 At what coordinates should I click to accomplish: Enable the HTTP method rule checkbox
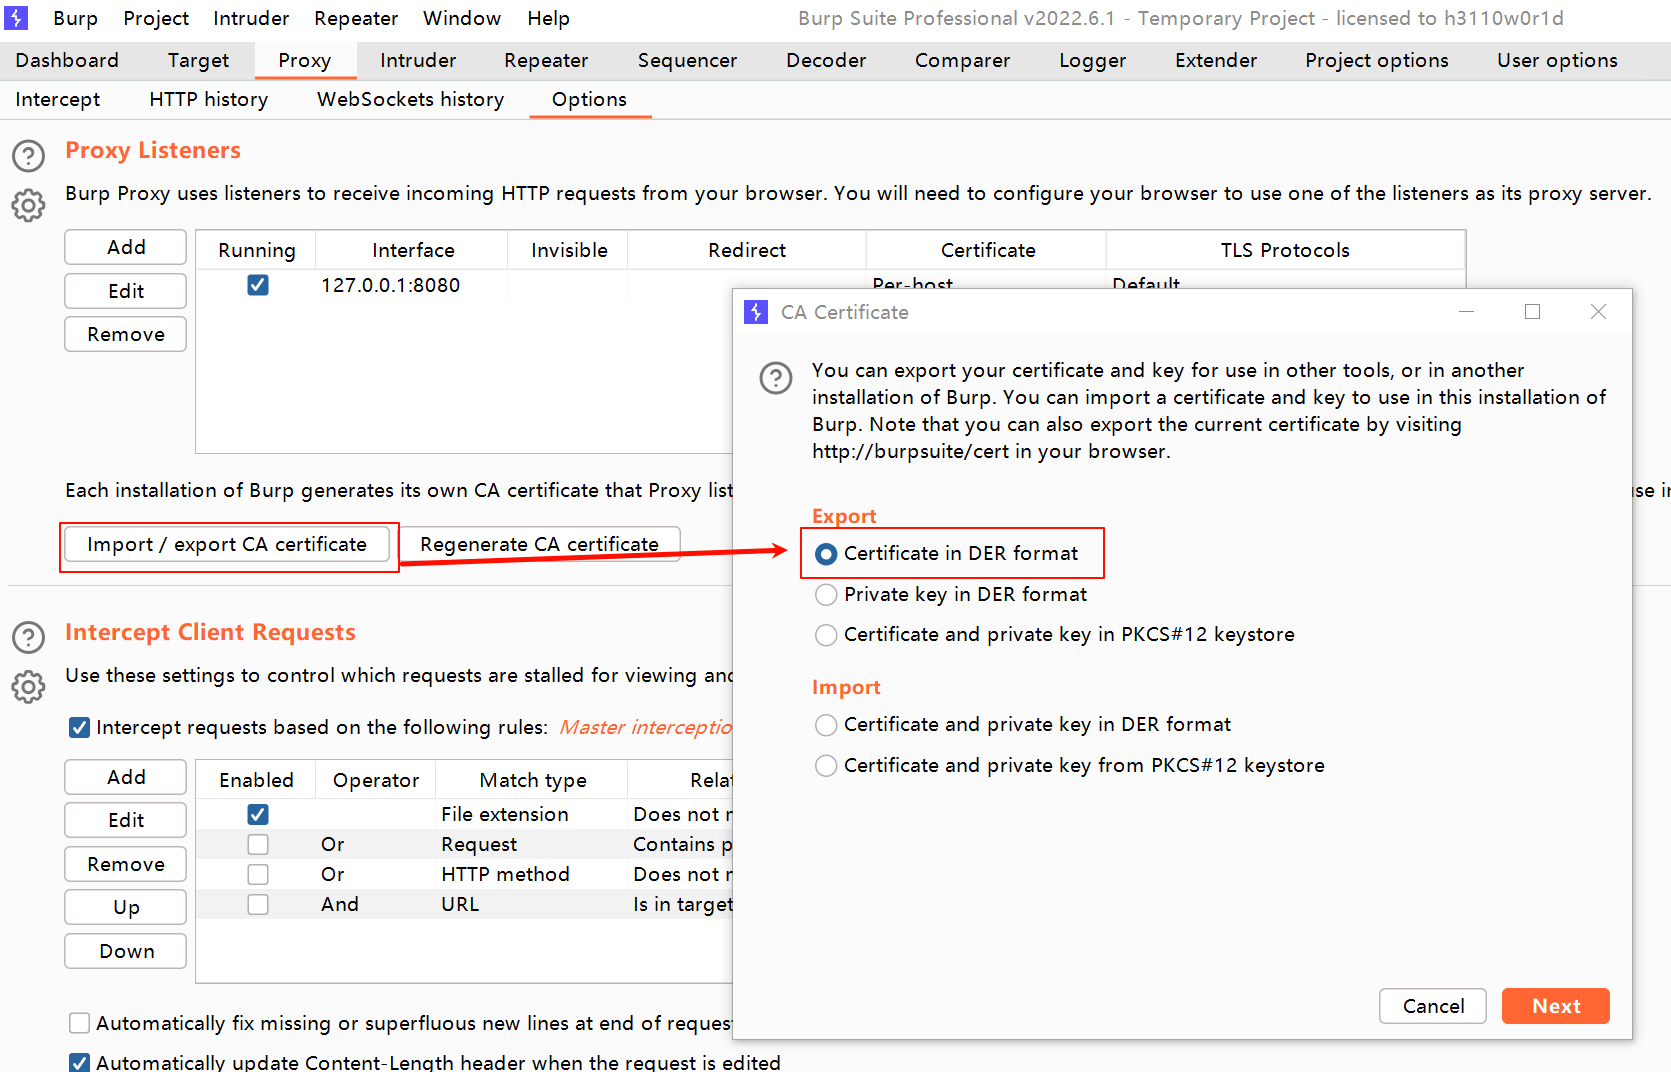(x=258, y=874)
